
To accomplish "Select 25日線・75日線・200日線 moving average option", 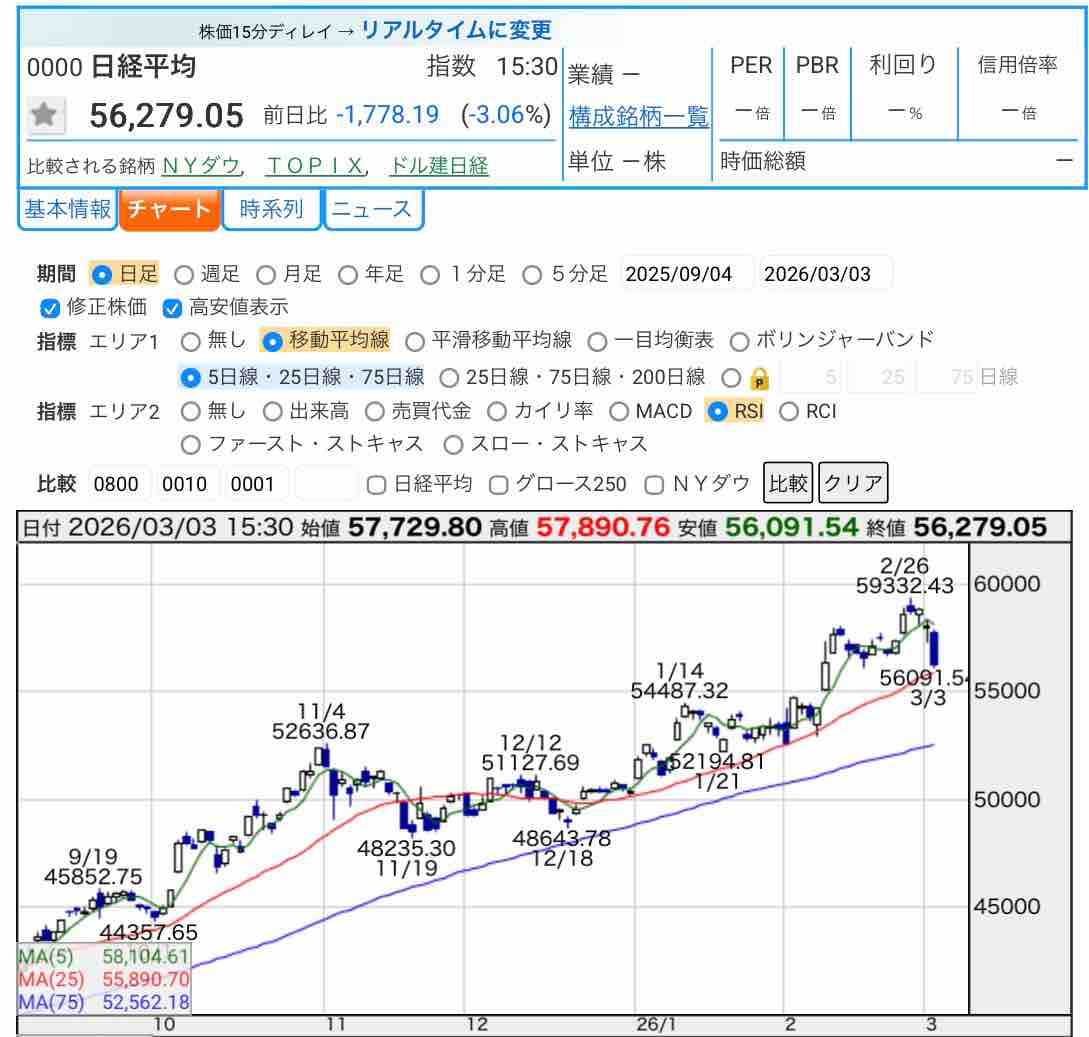I will click(x=450, y=377).
